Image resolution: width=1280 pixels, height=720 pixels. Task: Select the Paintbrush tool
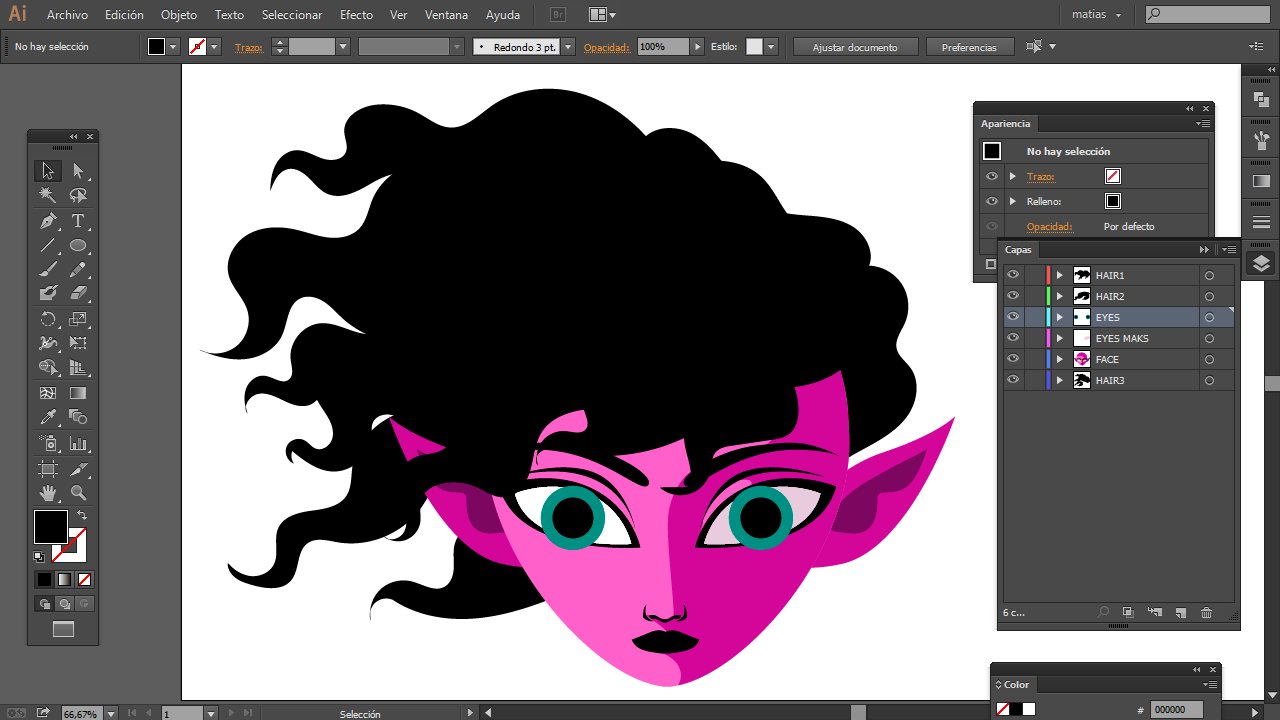pyautogui.click(x=48, y=270)
